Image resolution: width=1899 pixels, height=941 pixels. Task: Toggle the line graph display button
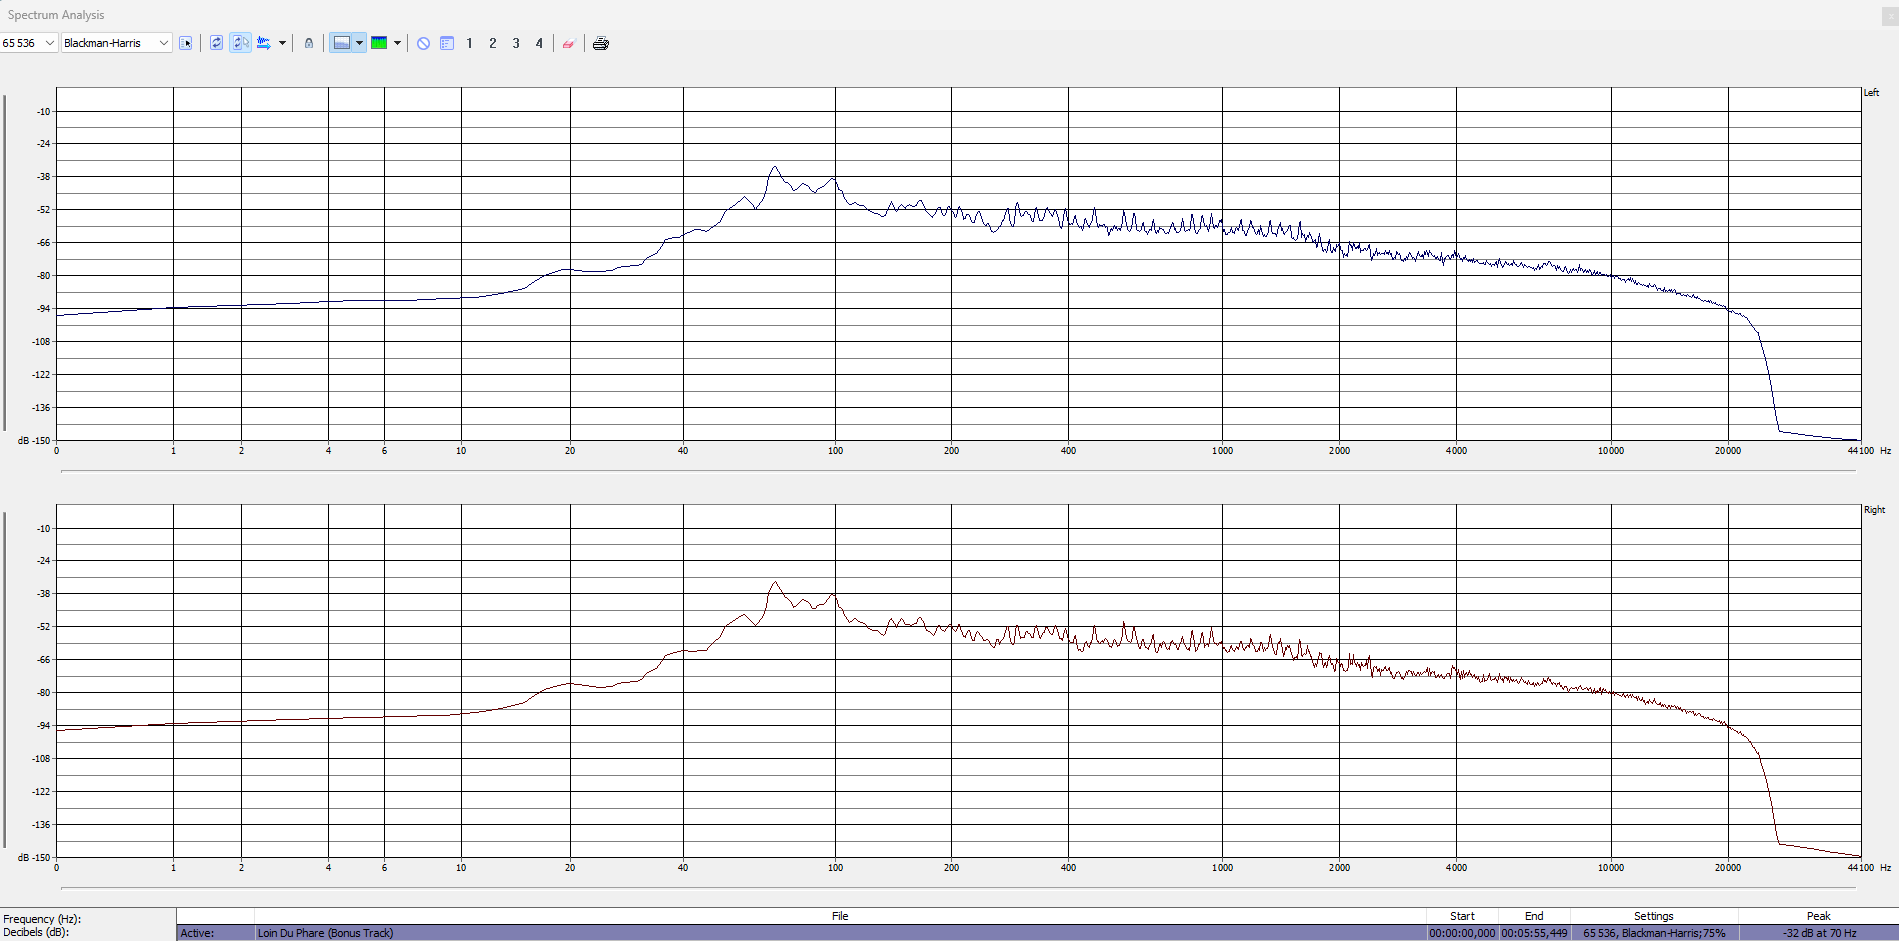coord(342,43)
